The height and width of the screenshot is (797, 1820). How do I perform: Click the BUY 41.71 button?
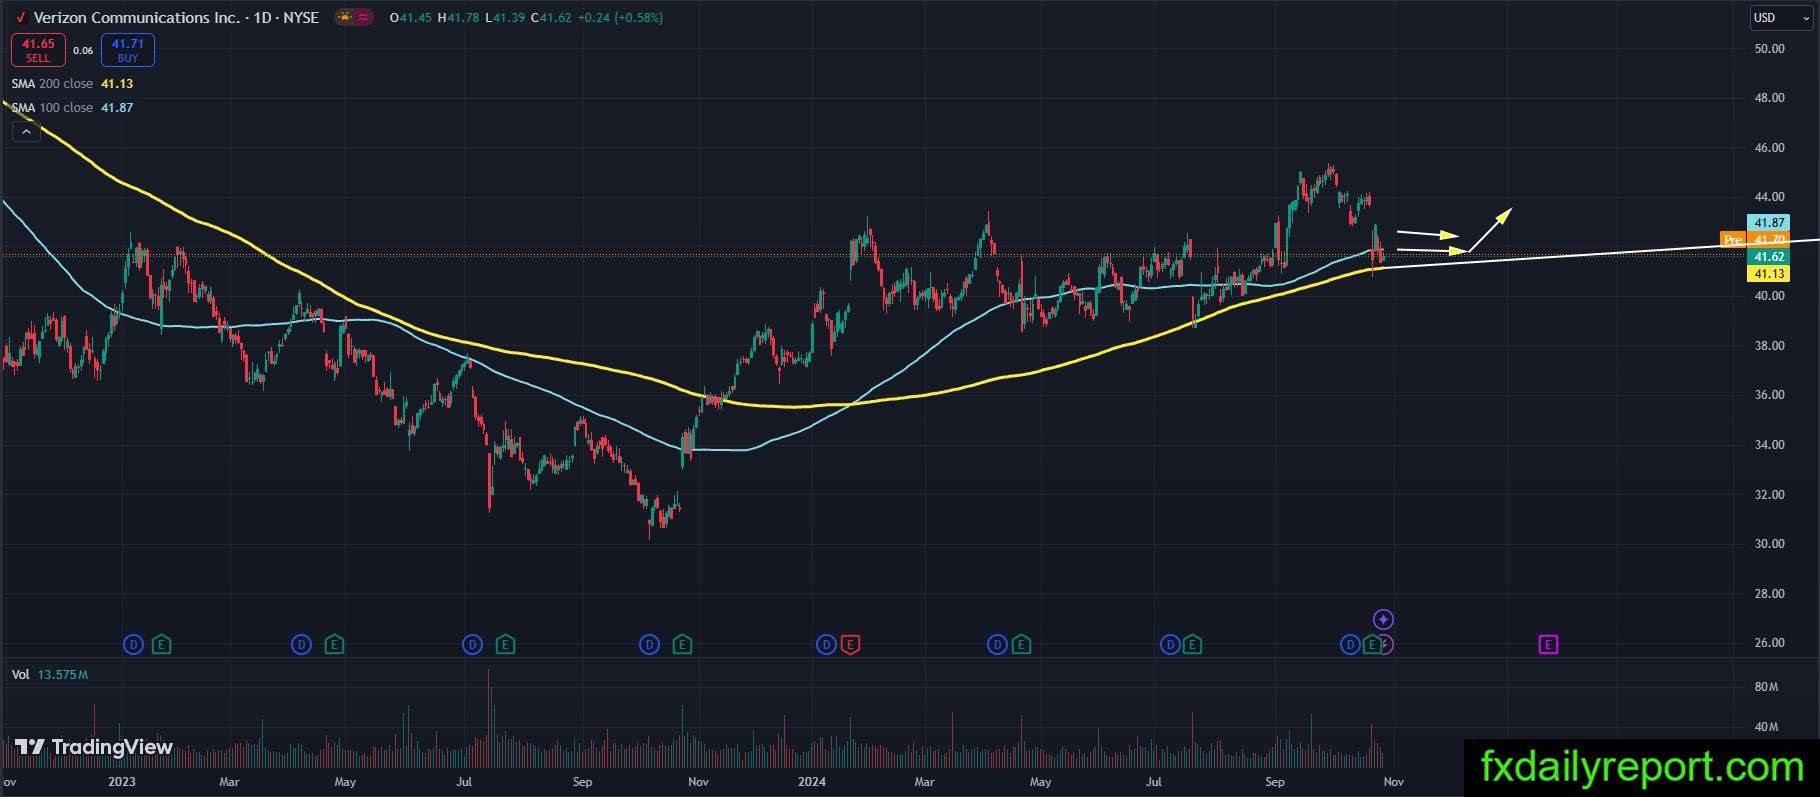click(128, 50)
